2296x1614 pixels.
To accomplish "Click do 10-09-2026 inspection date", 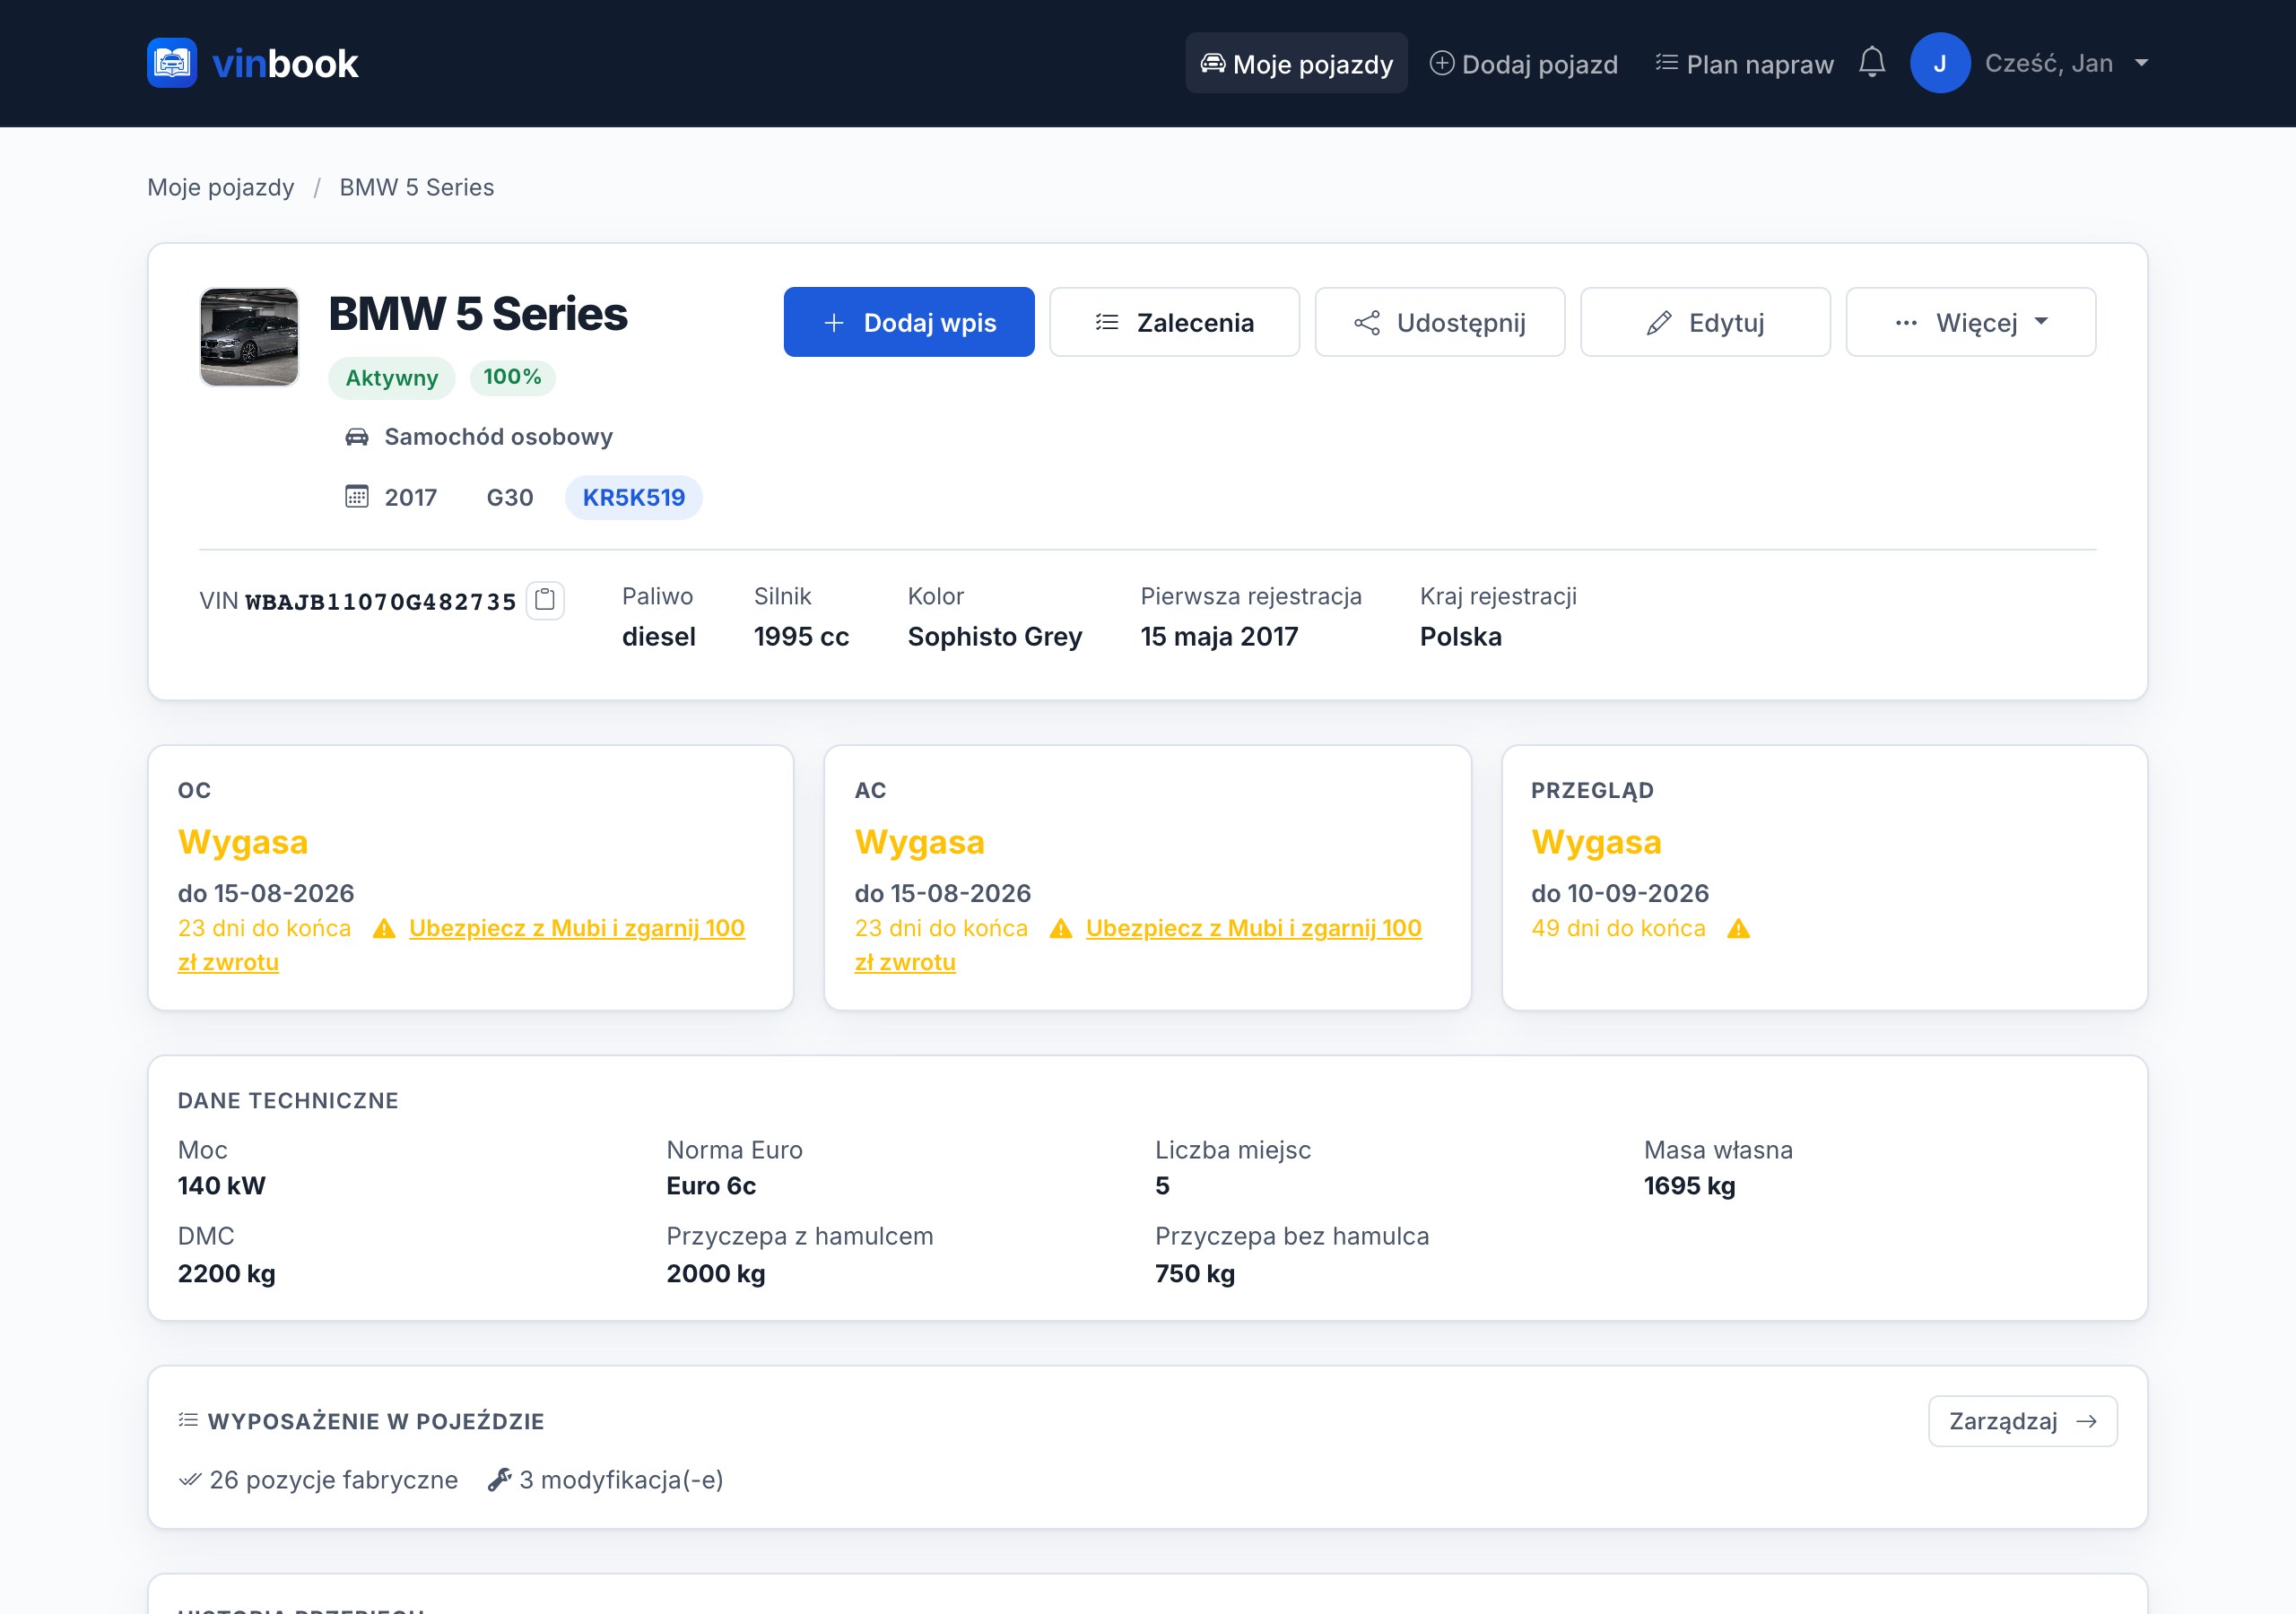I will [1619, 893].
